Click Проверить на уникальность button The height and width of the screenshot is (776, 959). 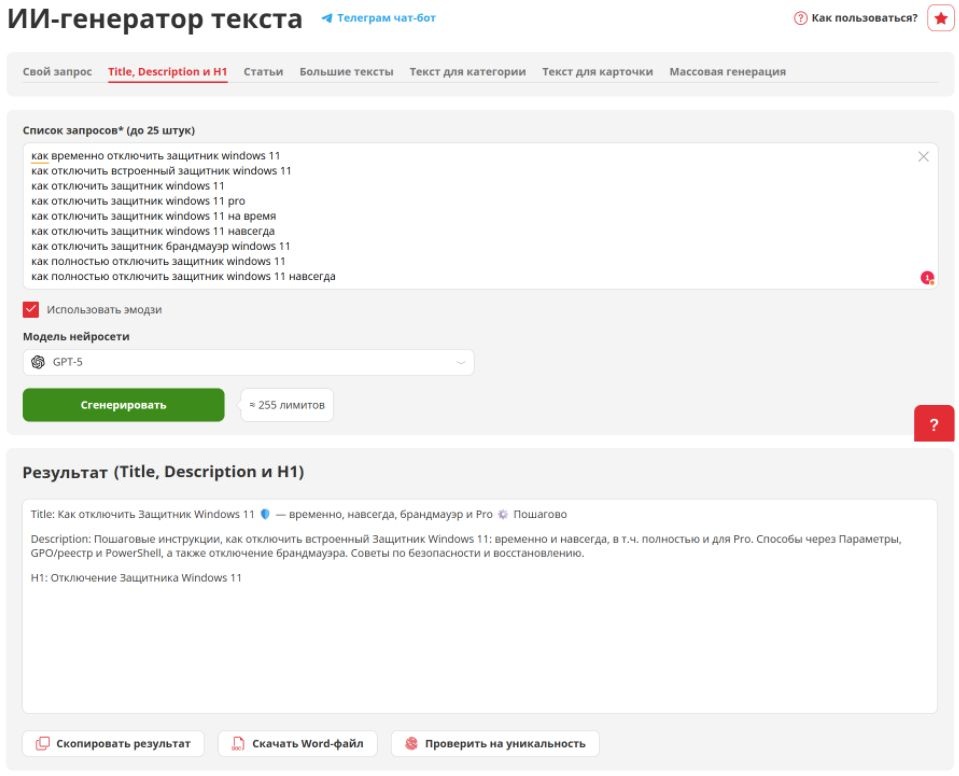pos(495,744)
